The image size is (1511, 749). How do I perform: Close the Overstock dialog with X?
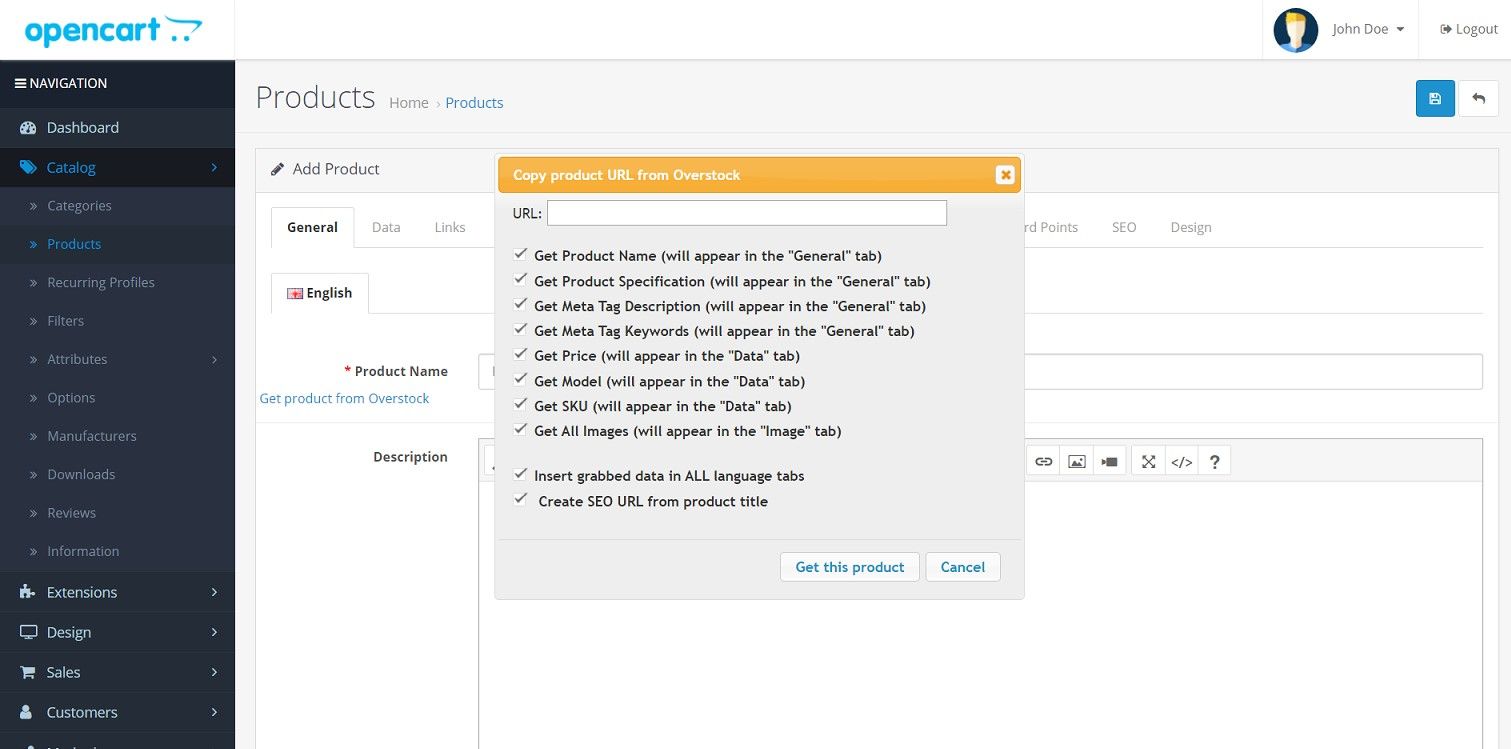tap(1005, 175)
